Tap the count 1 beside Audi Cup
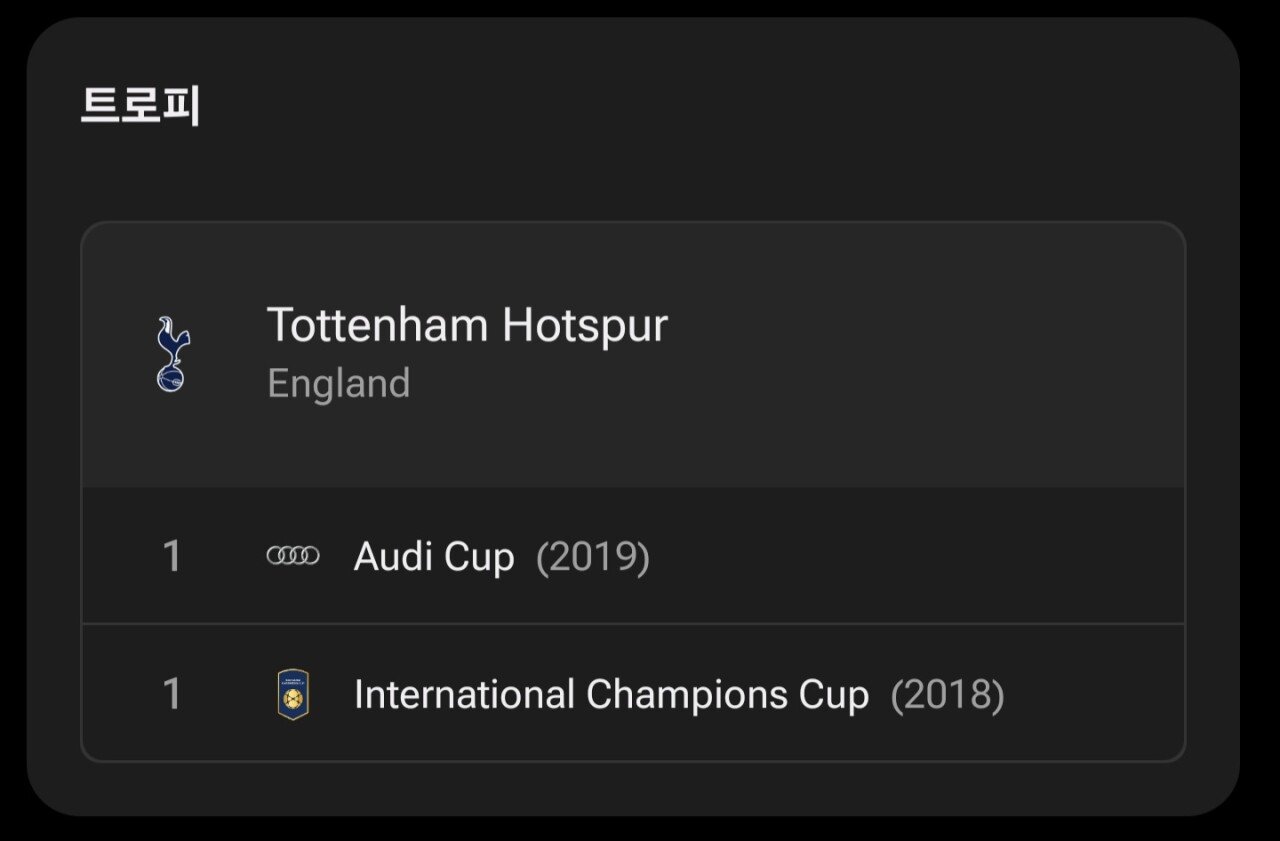1280x841 pixels. pos(172,556)
